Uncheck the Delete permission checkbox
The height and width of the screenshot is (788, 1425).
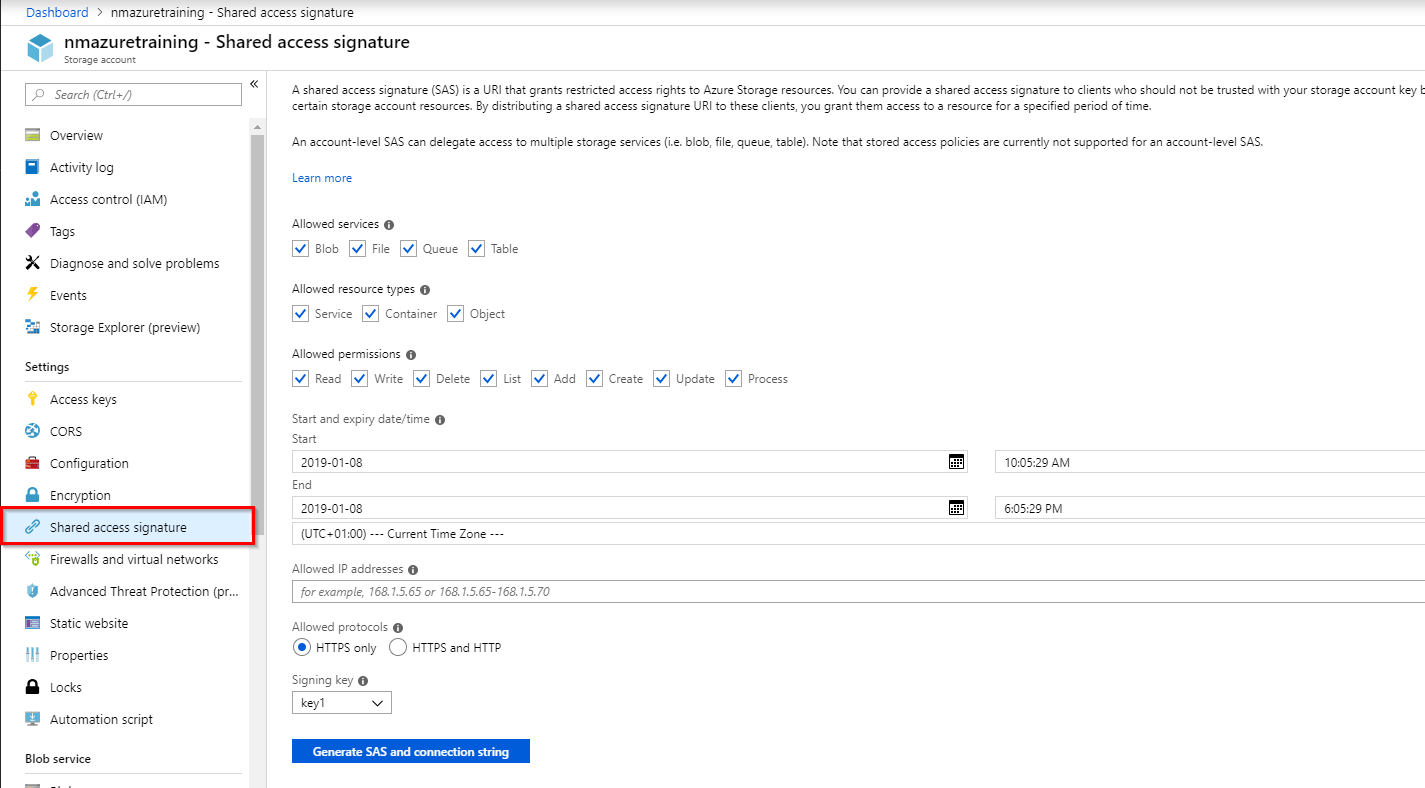(421, 379)
